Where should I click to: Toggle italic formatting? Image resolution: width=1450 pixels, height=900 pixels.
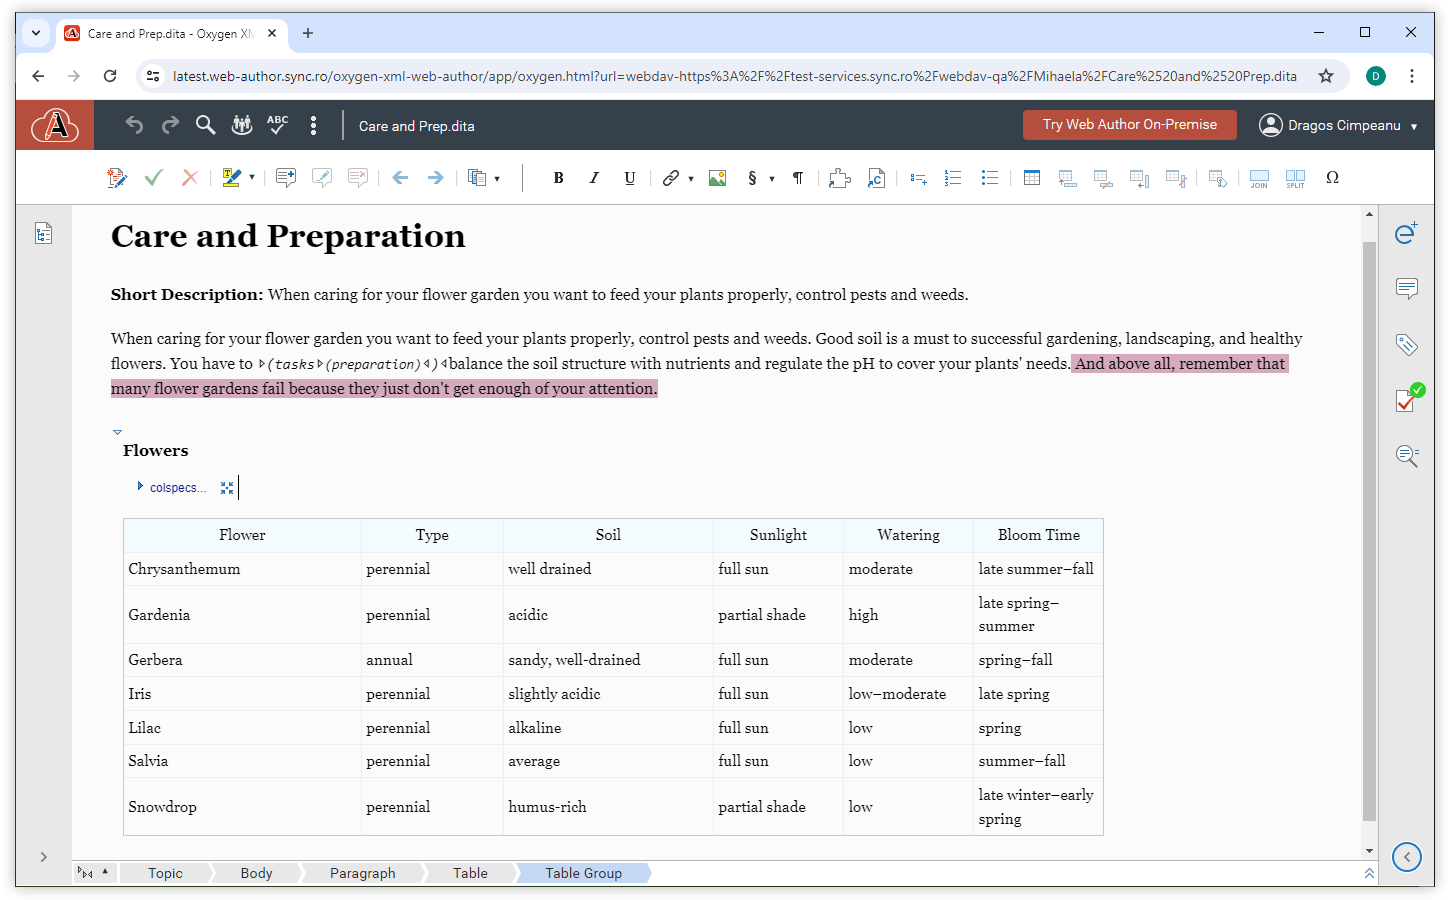click(x=594, y=178)
